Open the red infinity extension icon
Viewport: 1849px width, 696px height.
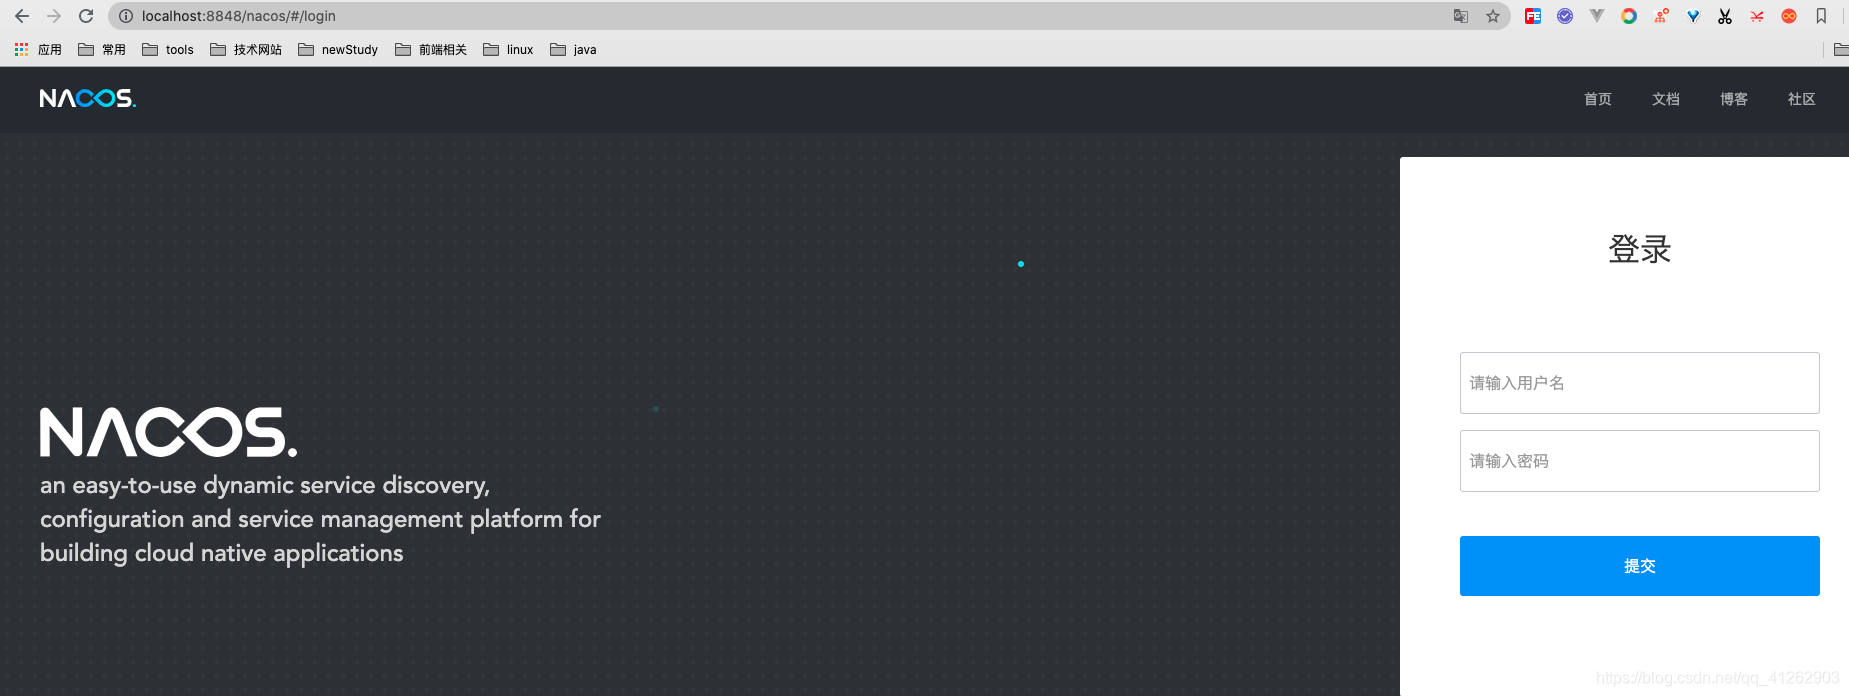pyautogui.click(x=1789, y=16)
